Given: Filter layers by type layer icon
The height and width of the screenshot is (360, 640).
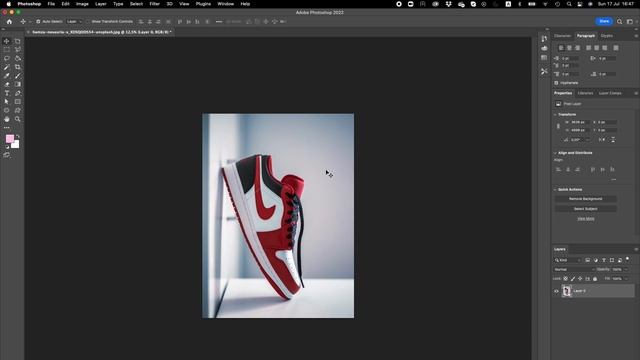Looking at the screenshot, I should [x=604, y=260].
